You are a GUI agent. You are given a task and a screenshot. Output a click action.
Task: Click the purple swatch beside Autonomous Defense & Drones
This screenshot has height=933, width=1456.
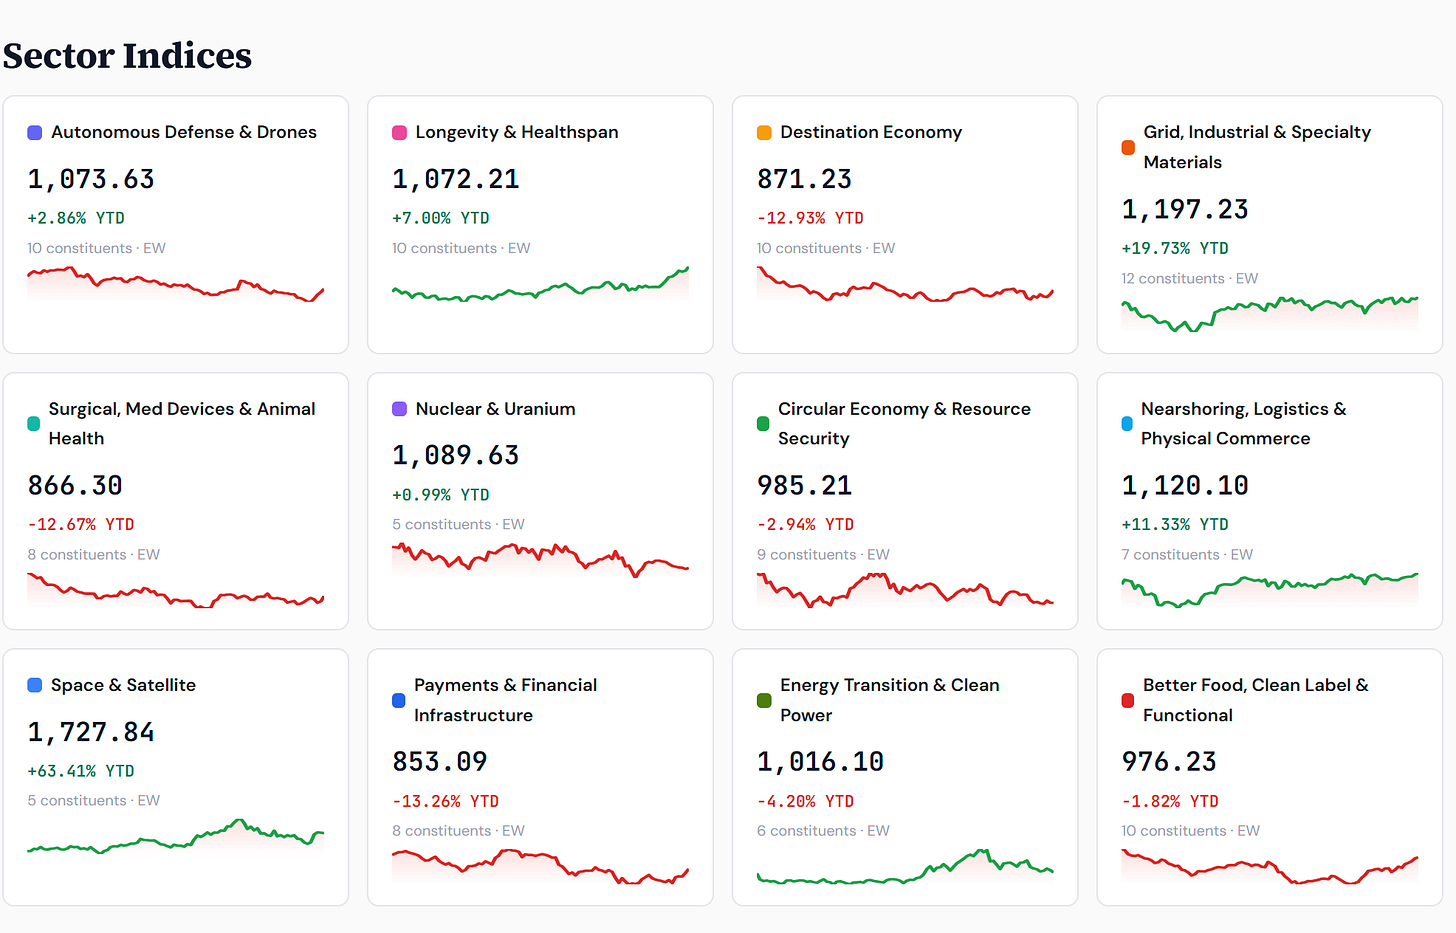[35, 132]
